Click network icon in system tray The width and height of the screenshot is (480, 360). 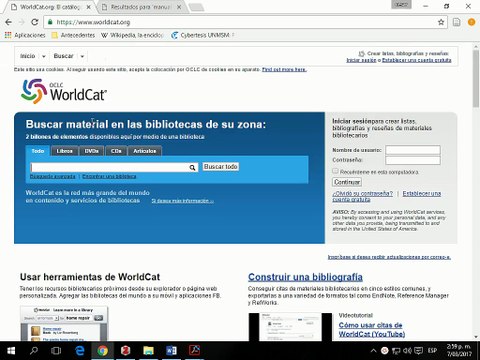396,351
